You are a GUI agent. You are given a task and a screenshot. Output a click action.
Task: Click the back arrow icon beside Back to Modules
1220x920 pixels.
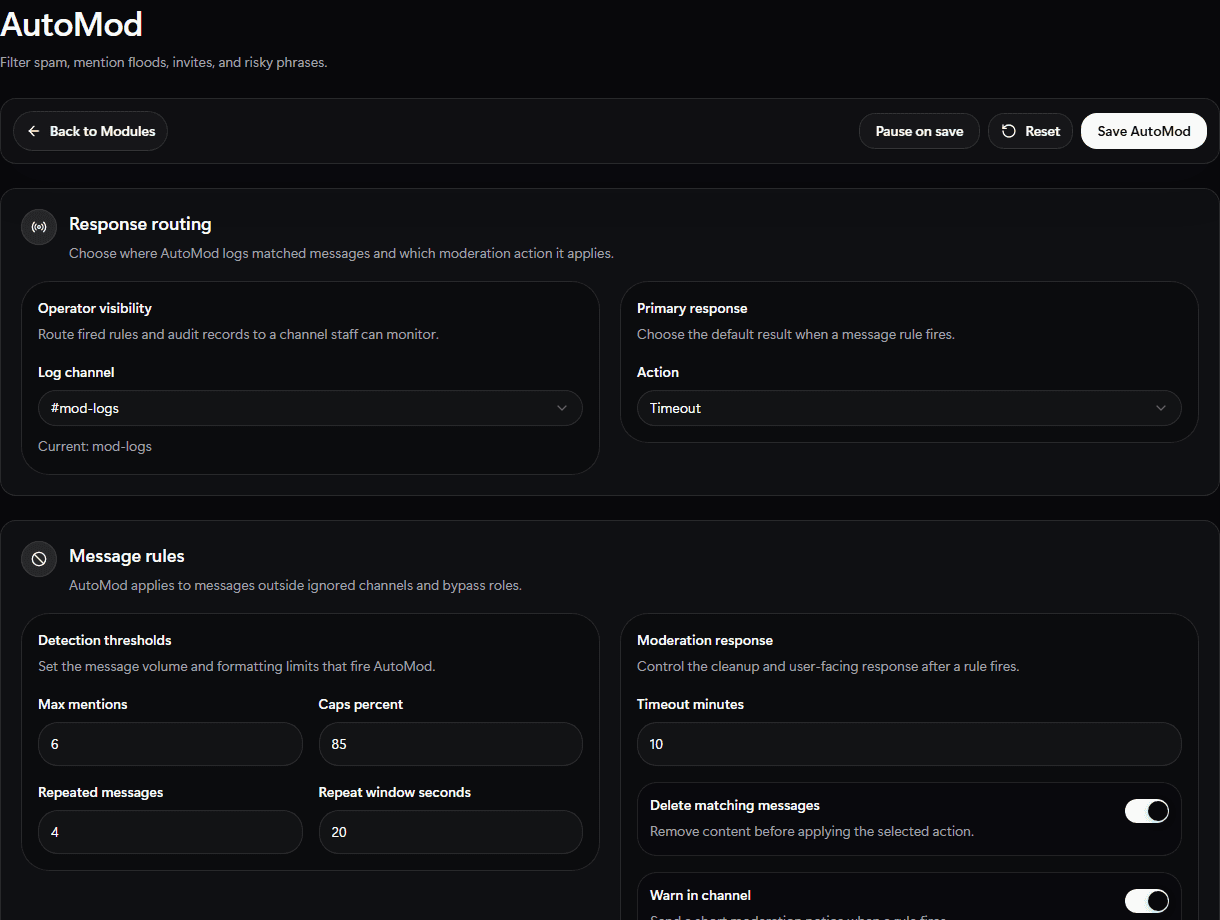(34, 131)
